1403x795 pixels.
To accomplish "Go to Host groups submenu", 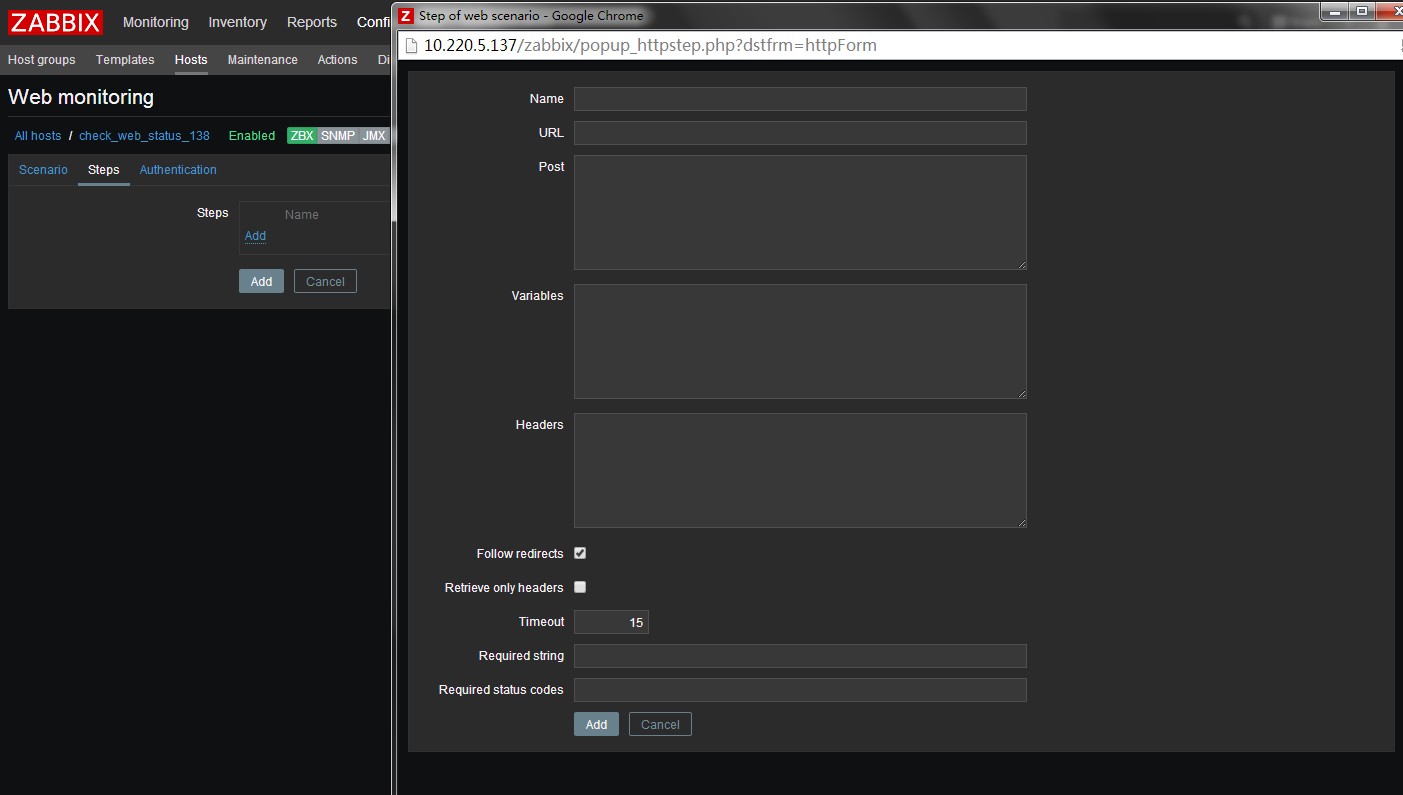I will pos(42,60).
